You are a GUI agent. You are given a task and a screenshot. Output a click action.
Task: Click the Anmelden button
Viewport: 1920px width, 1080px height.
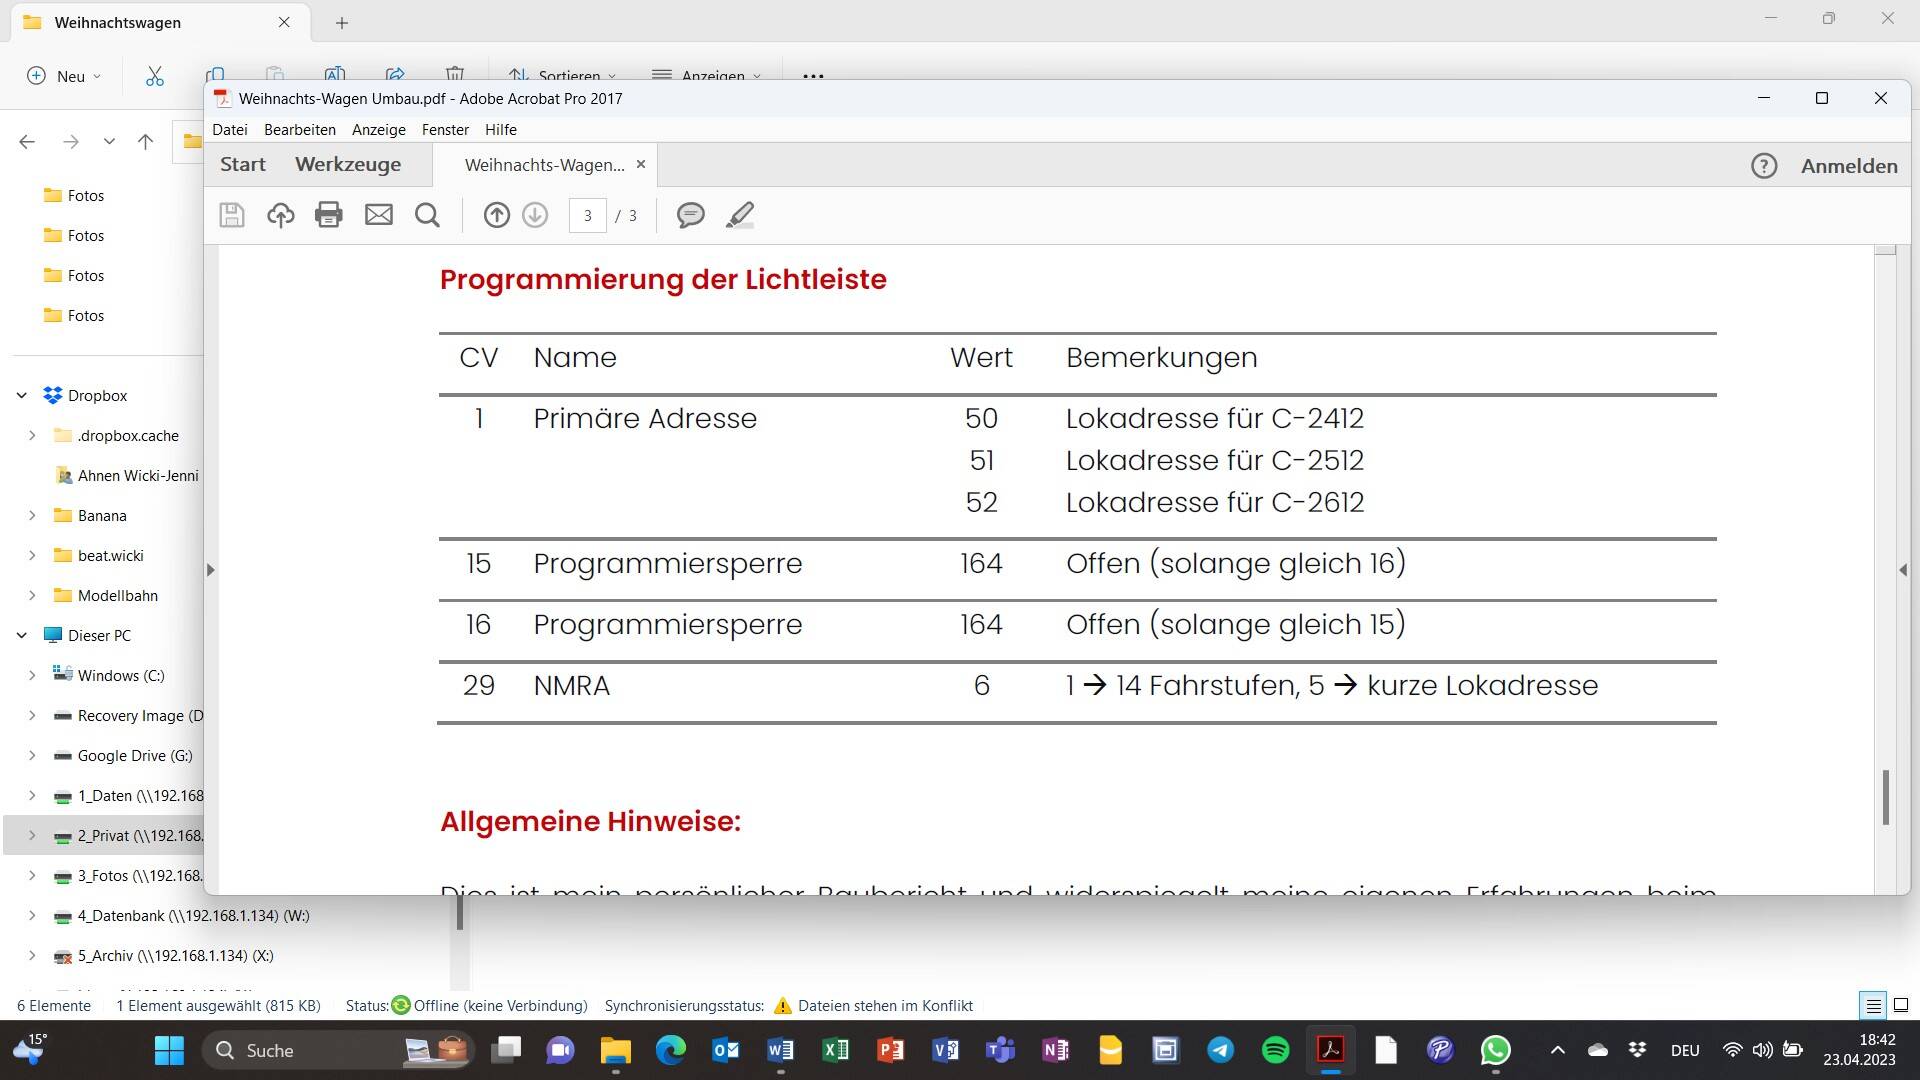1849,166
